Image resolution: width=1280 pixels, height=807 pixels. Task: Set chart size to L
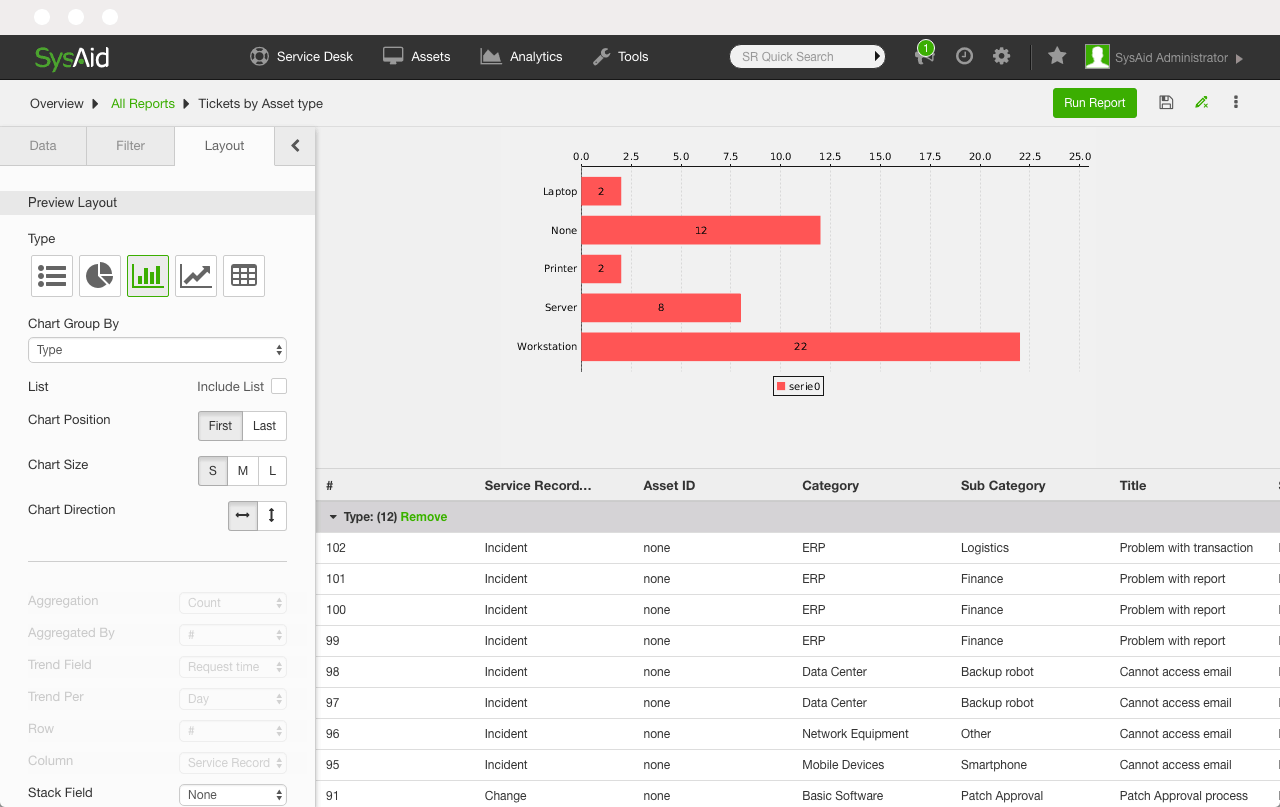[272, 471]
